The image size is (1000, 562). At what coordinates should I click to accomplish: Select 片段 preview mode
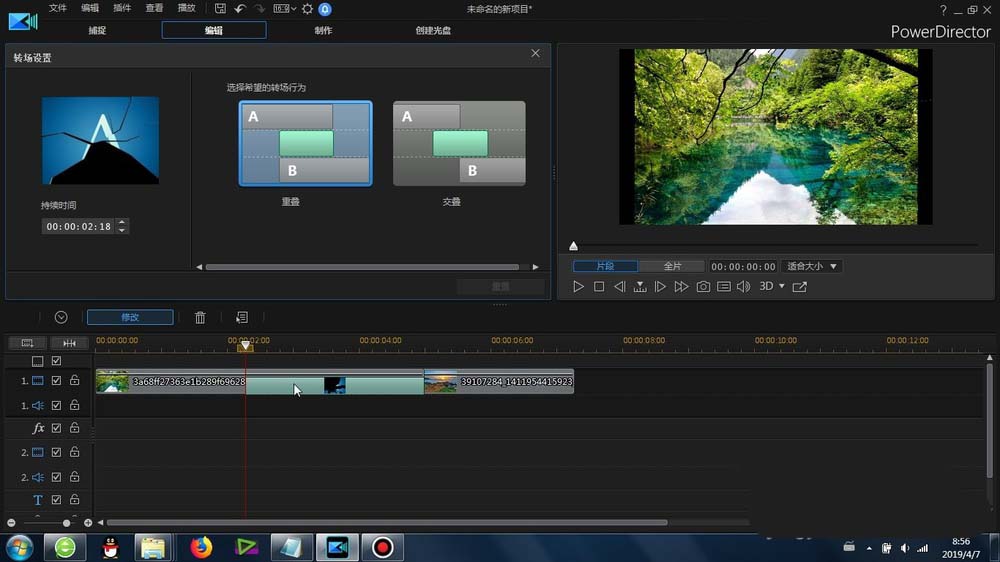click(605, 266)
